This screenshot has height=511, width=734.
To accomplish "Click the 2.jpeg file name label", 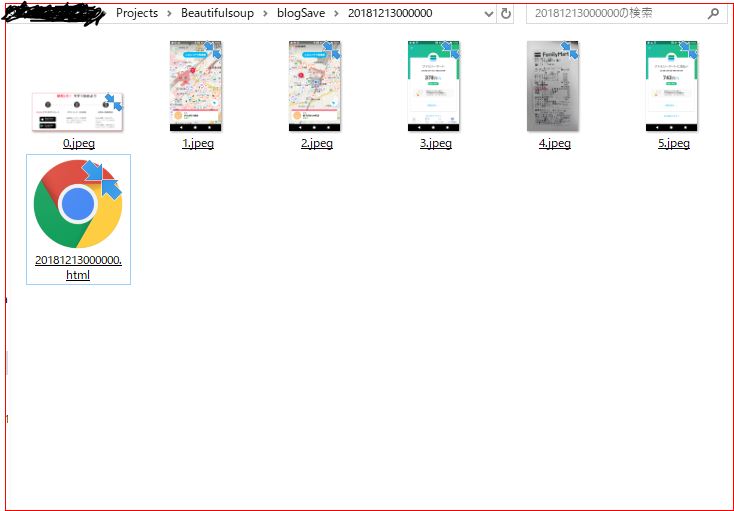I will click(x=316, y=143).
